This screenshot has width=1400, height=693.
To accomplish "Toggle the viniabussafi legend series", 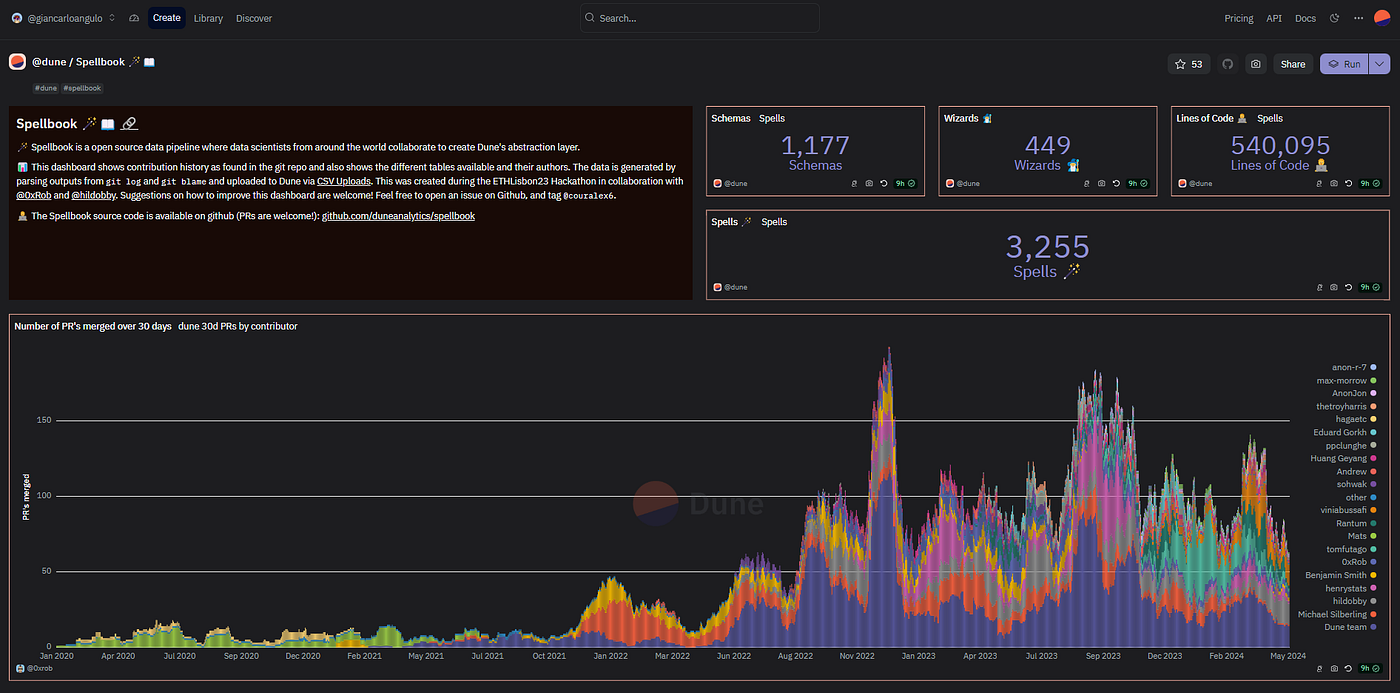I will coord(1349,511).
